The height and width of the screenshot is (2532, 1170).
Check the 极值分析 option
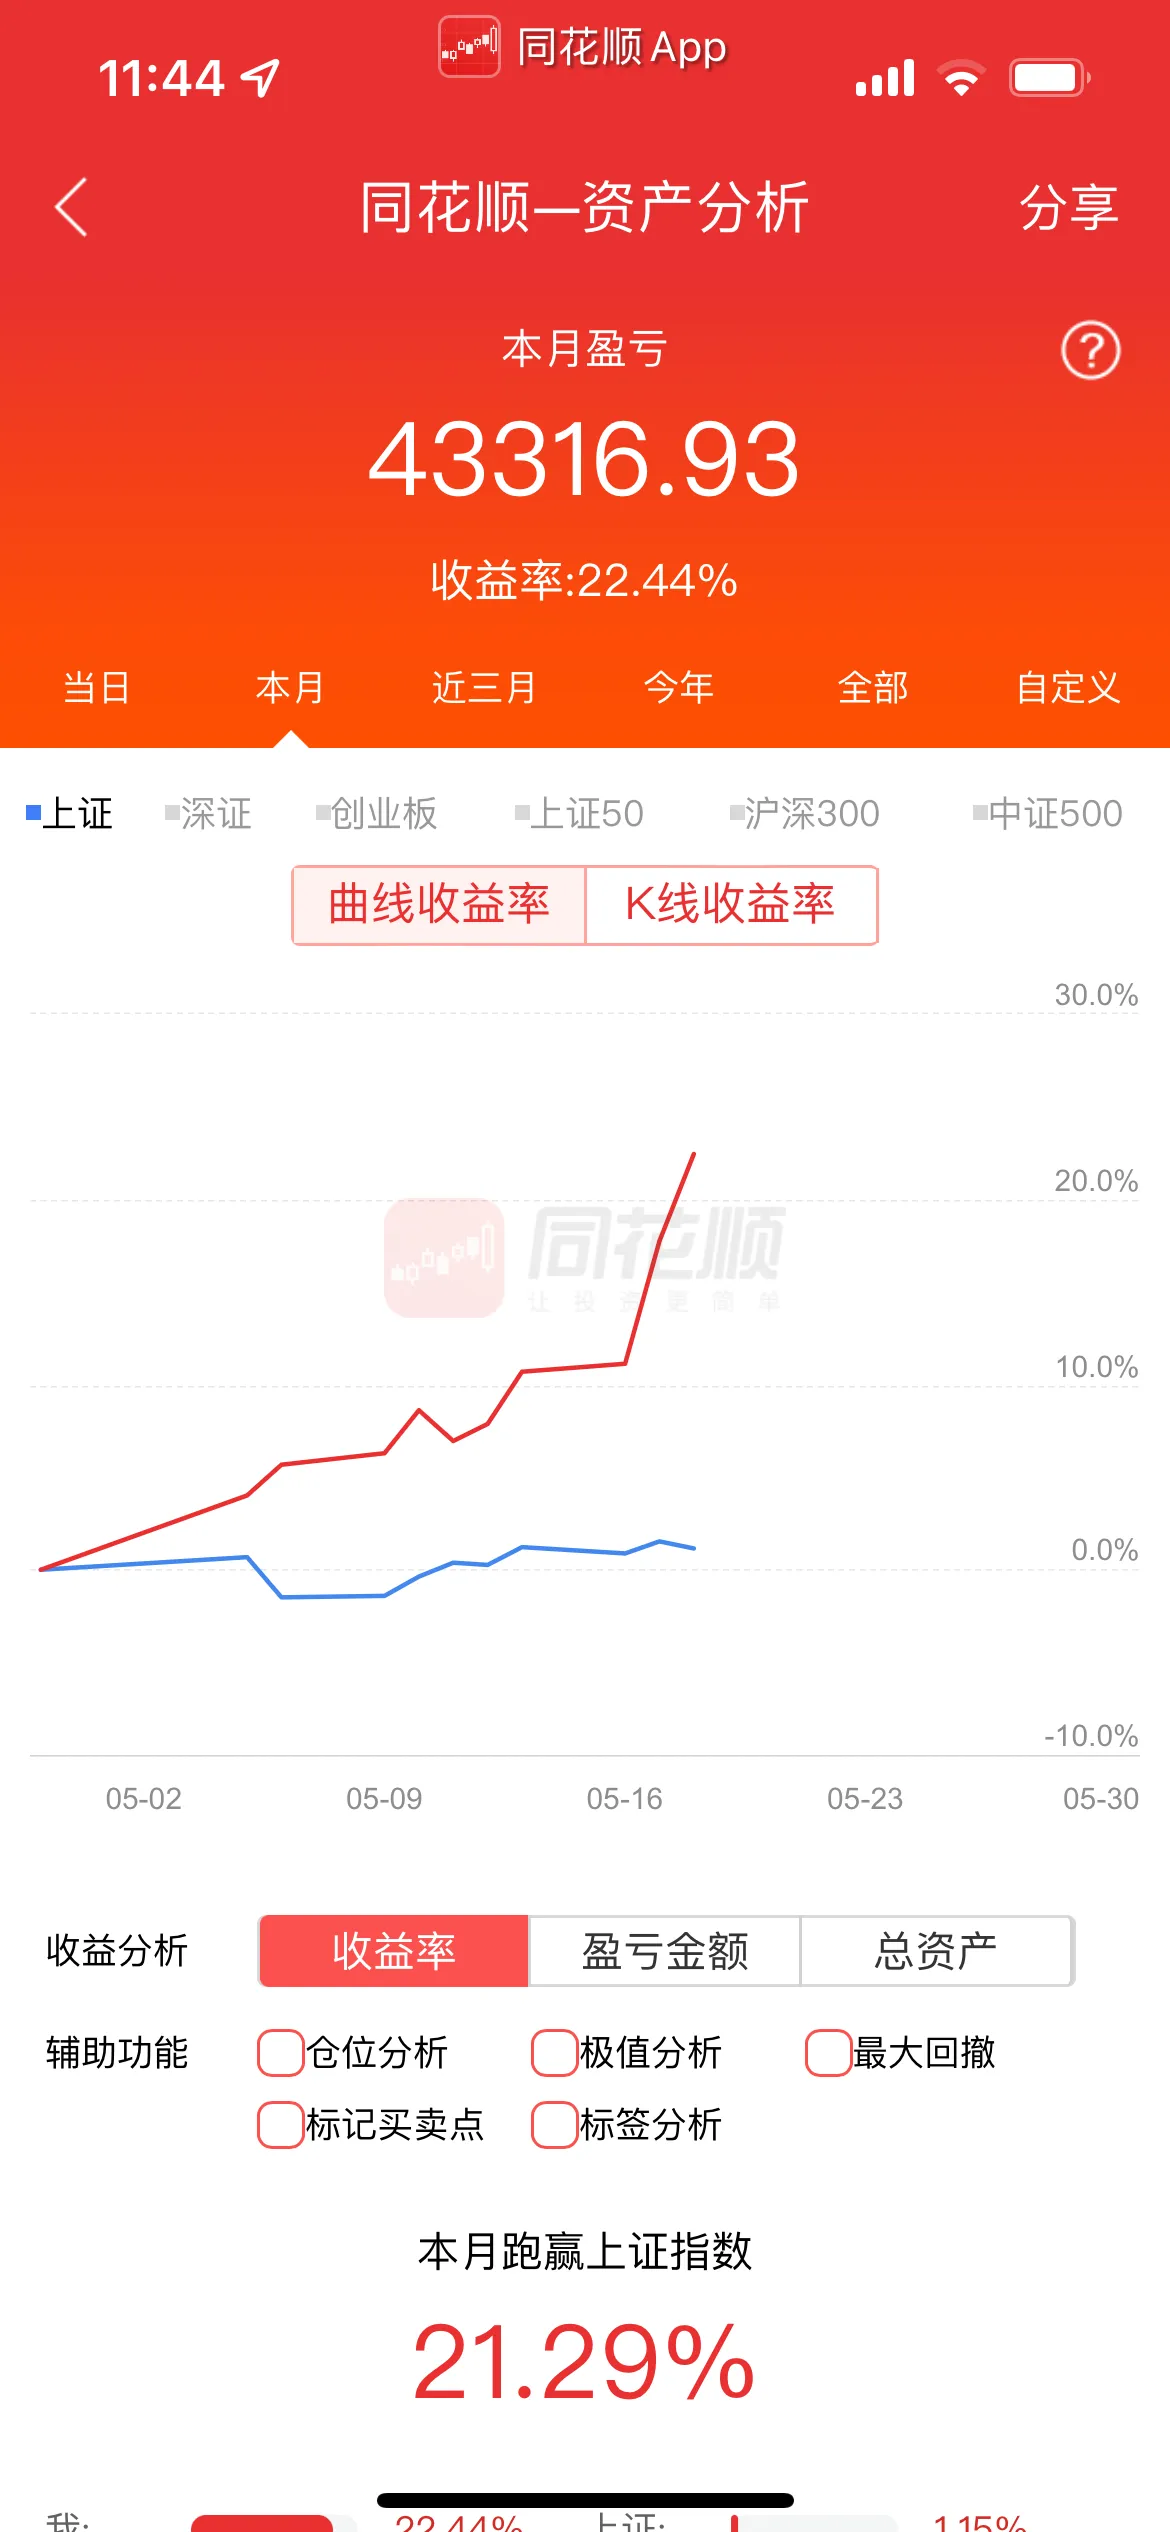pos(554,2053)
